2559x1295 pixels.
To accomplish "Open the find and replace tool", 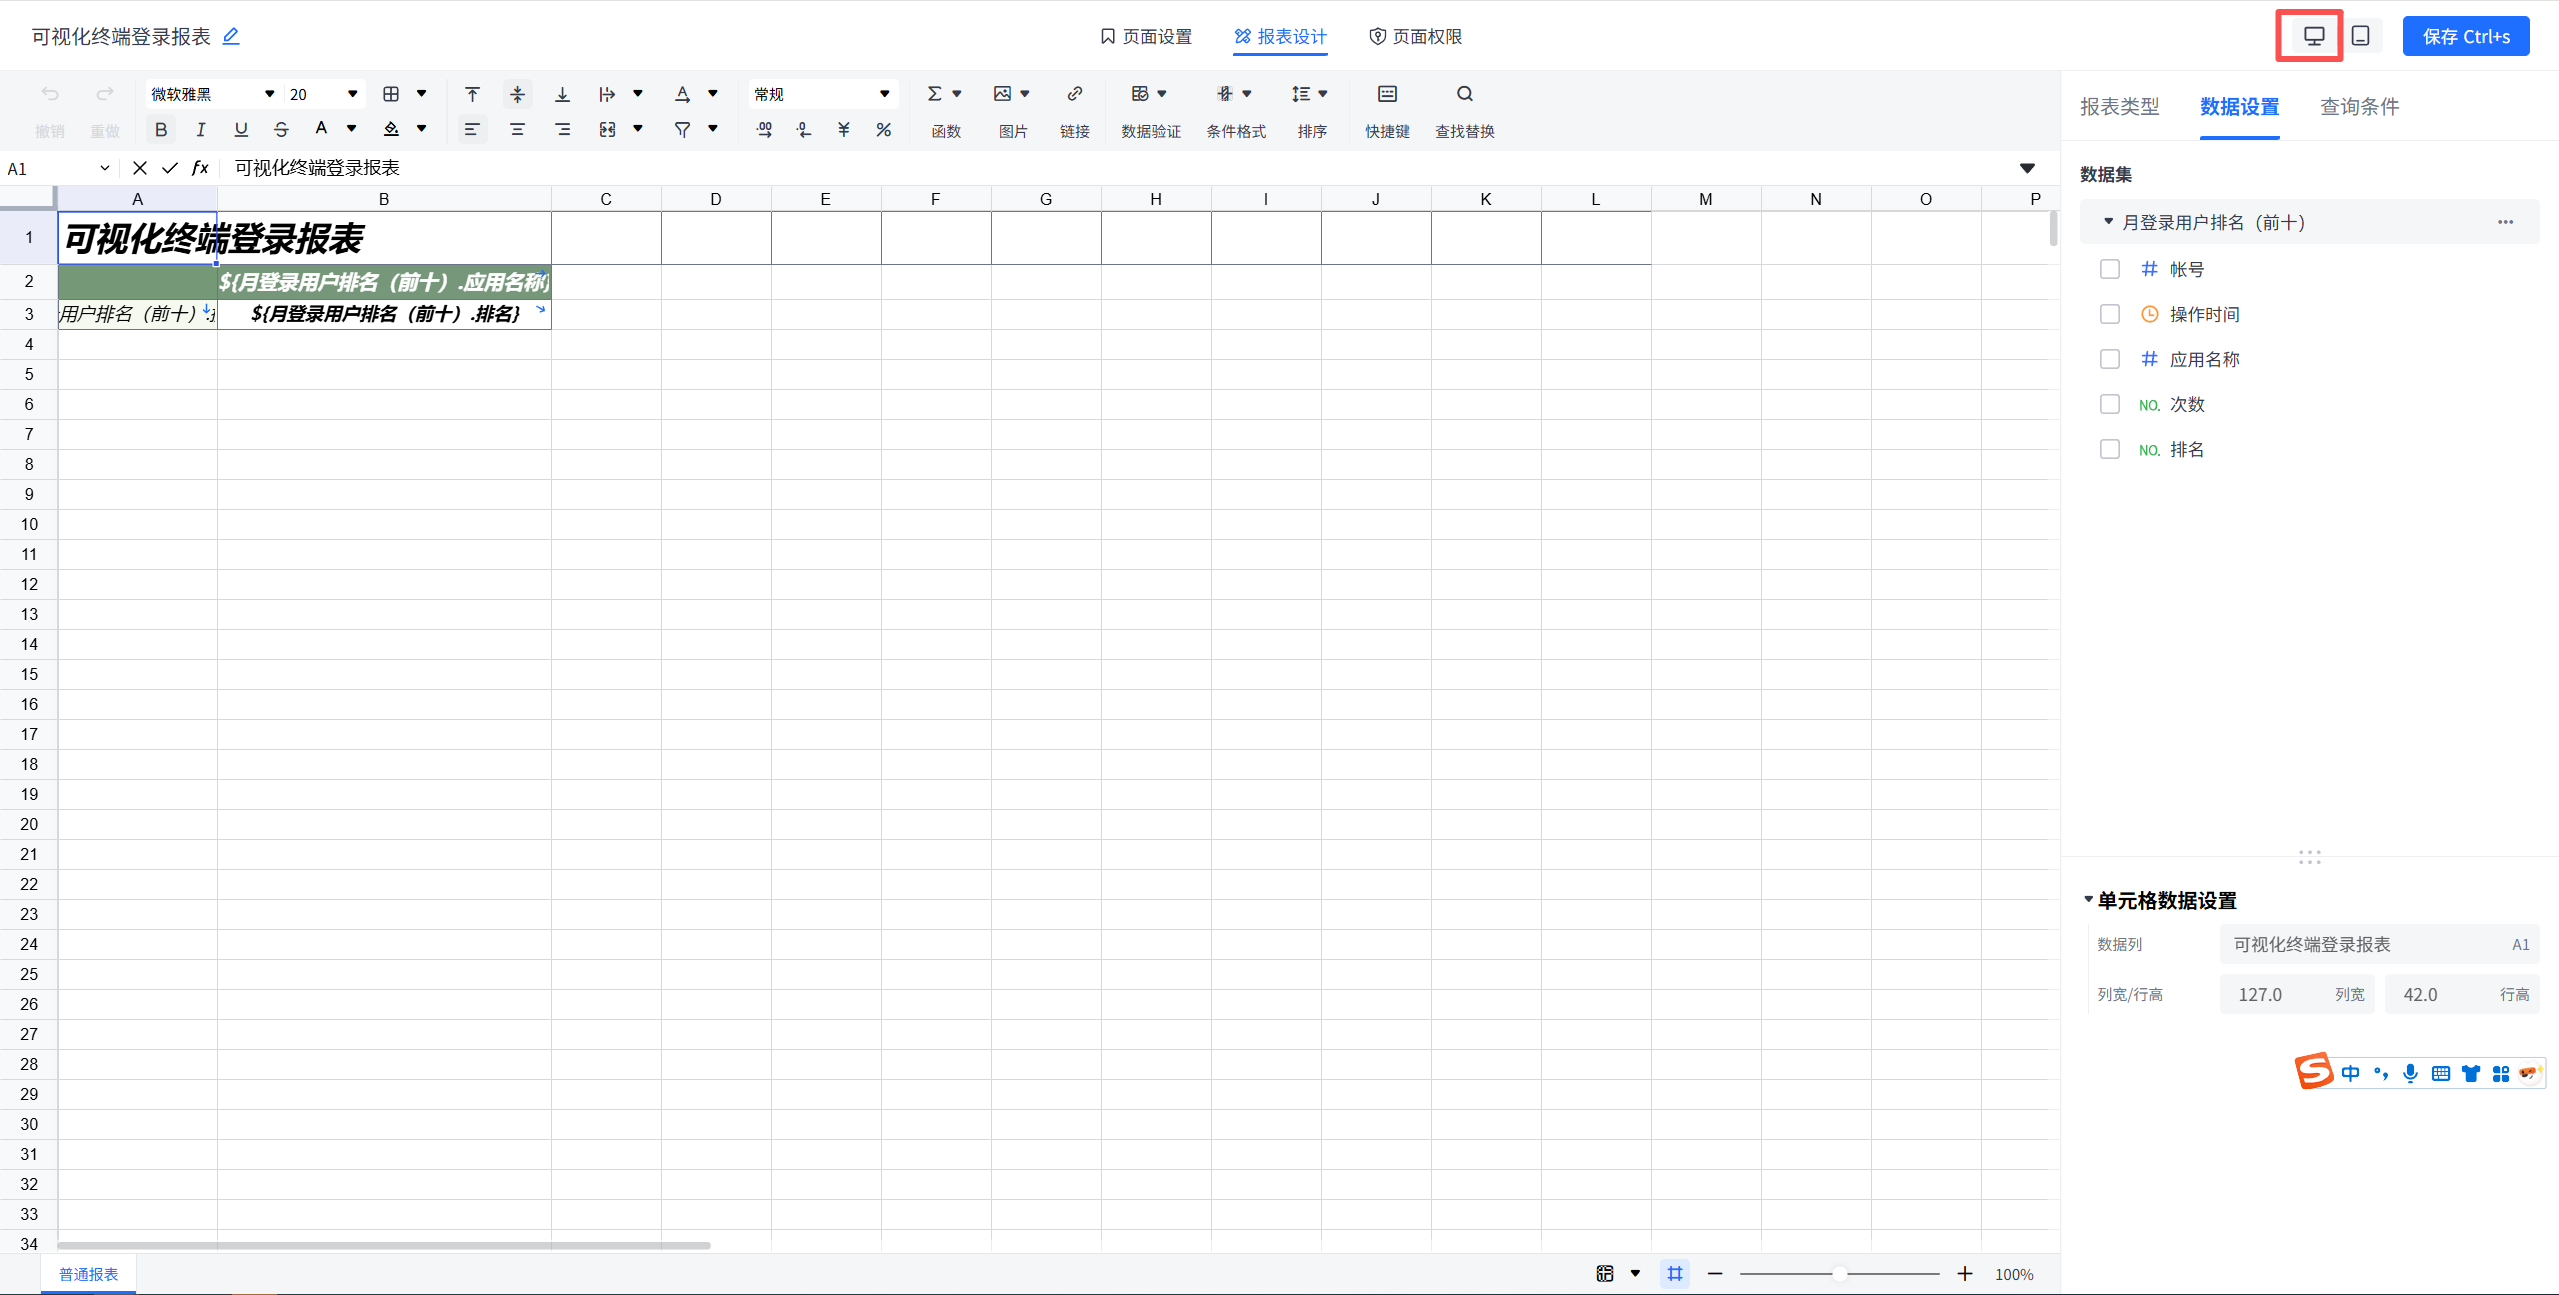I will coord(1464,95).
